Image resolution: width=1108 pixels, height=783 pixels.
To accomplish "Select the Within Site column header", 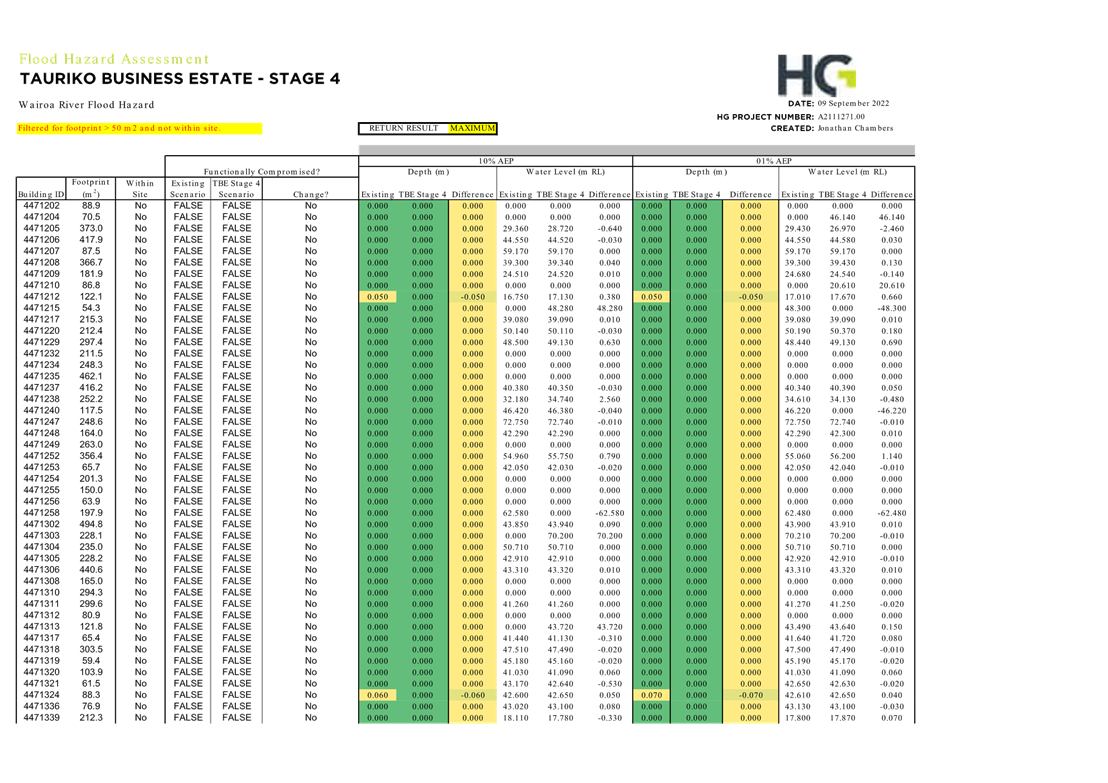I will point(140,188).
